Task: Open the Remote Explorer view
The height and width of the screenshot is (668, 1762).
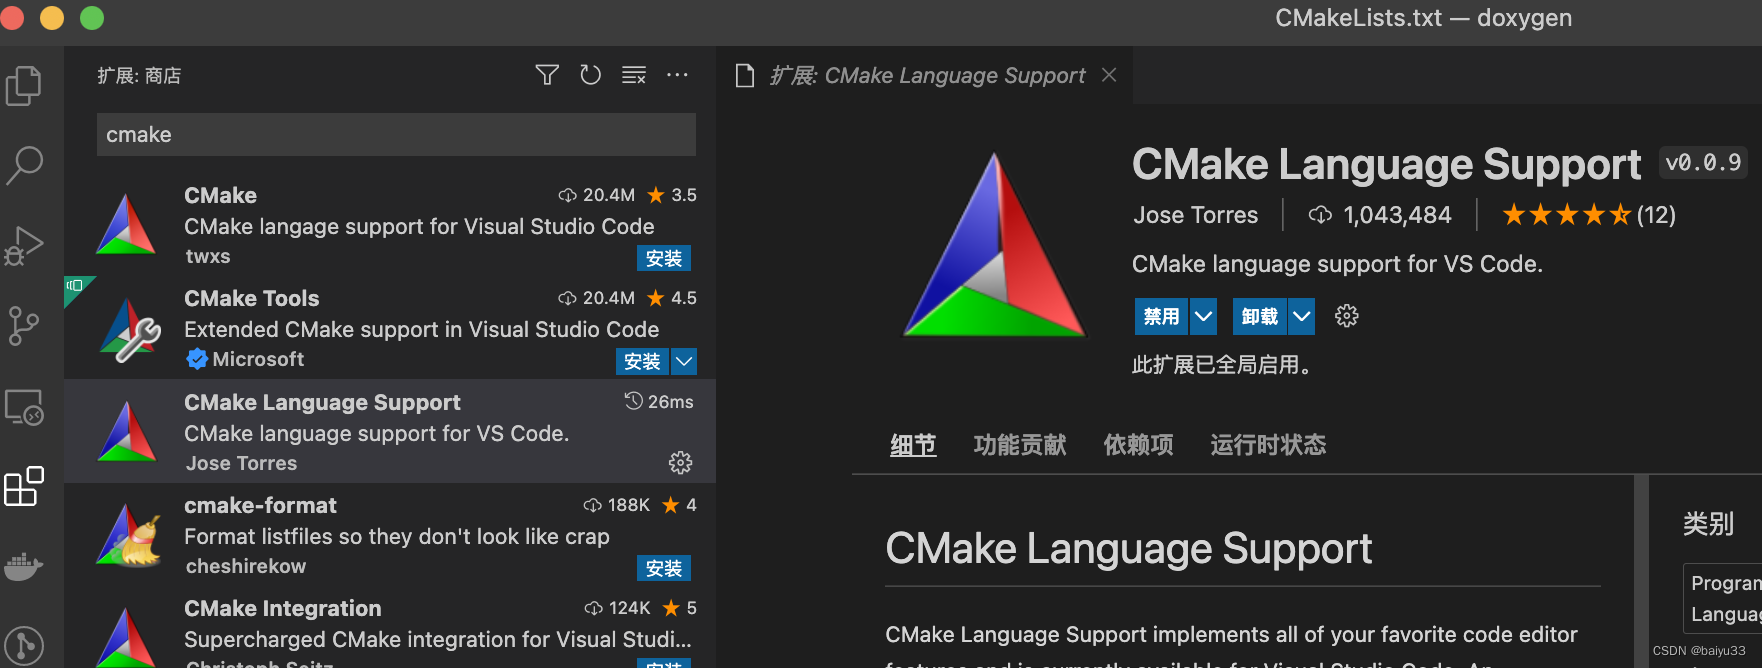Action: 24,407
